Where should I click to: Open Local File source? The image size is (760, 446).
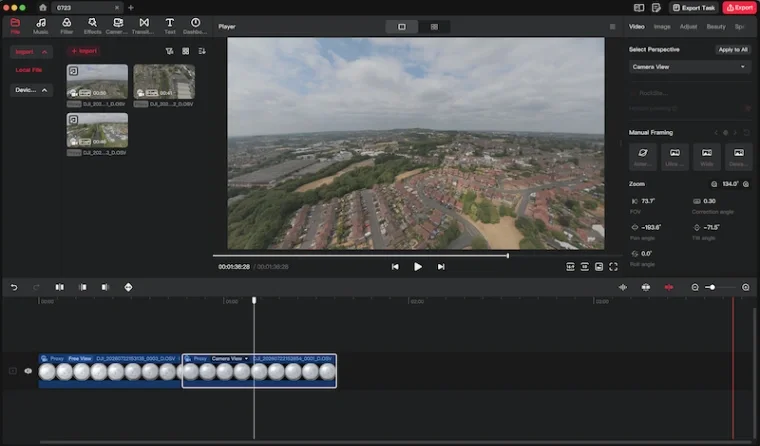29,70
